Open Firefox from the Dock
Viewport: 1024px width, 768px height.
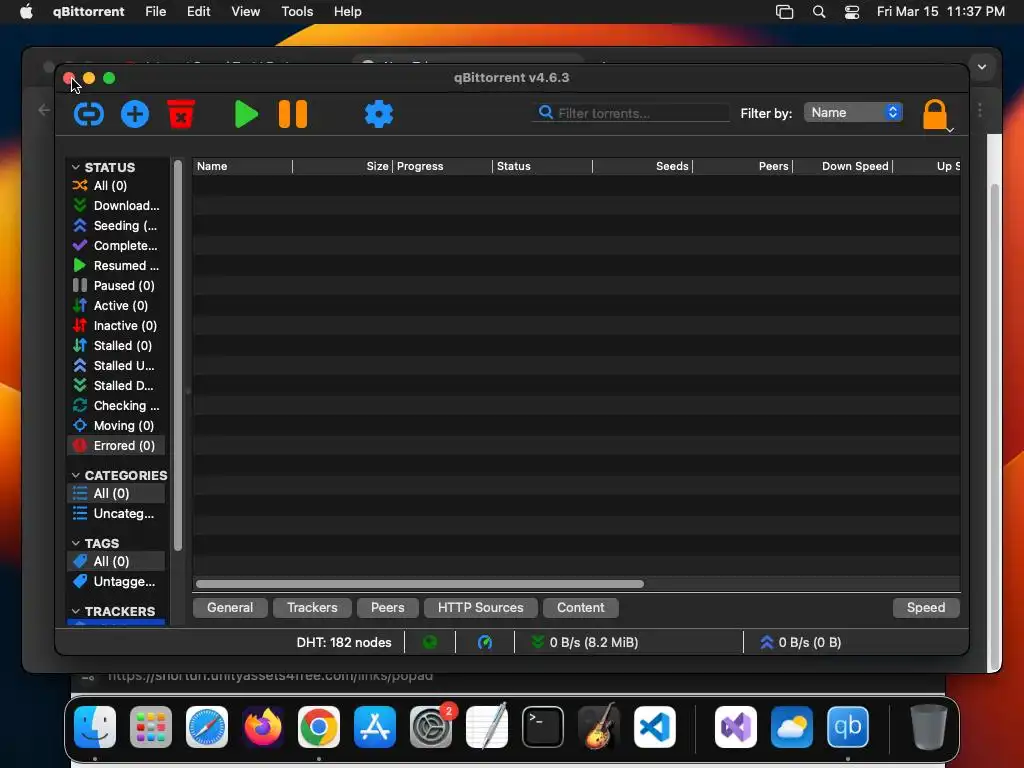tap(263, 727)
